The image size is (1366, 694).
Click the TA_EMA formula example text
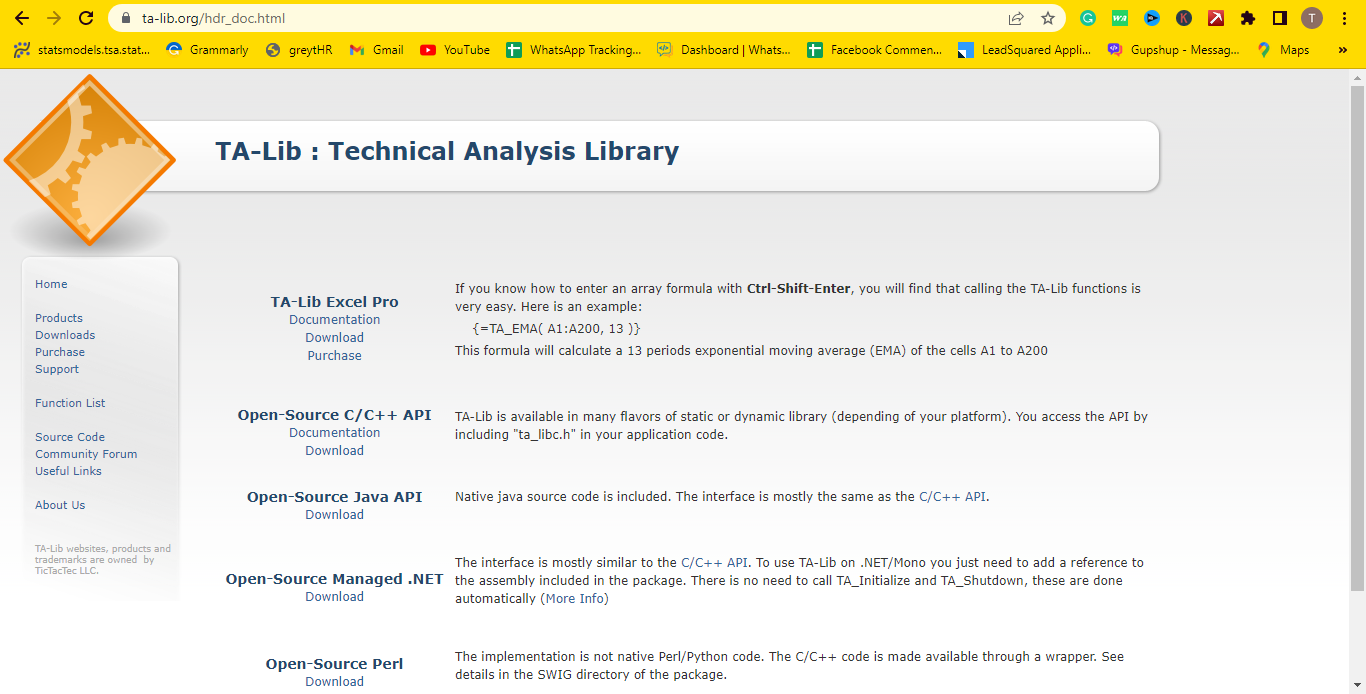coord(557,328)
